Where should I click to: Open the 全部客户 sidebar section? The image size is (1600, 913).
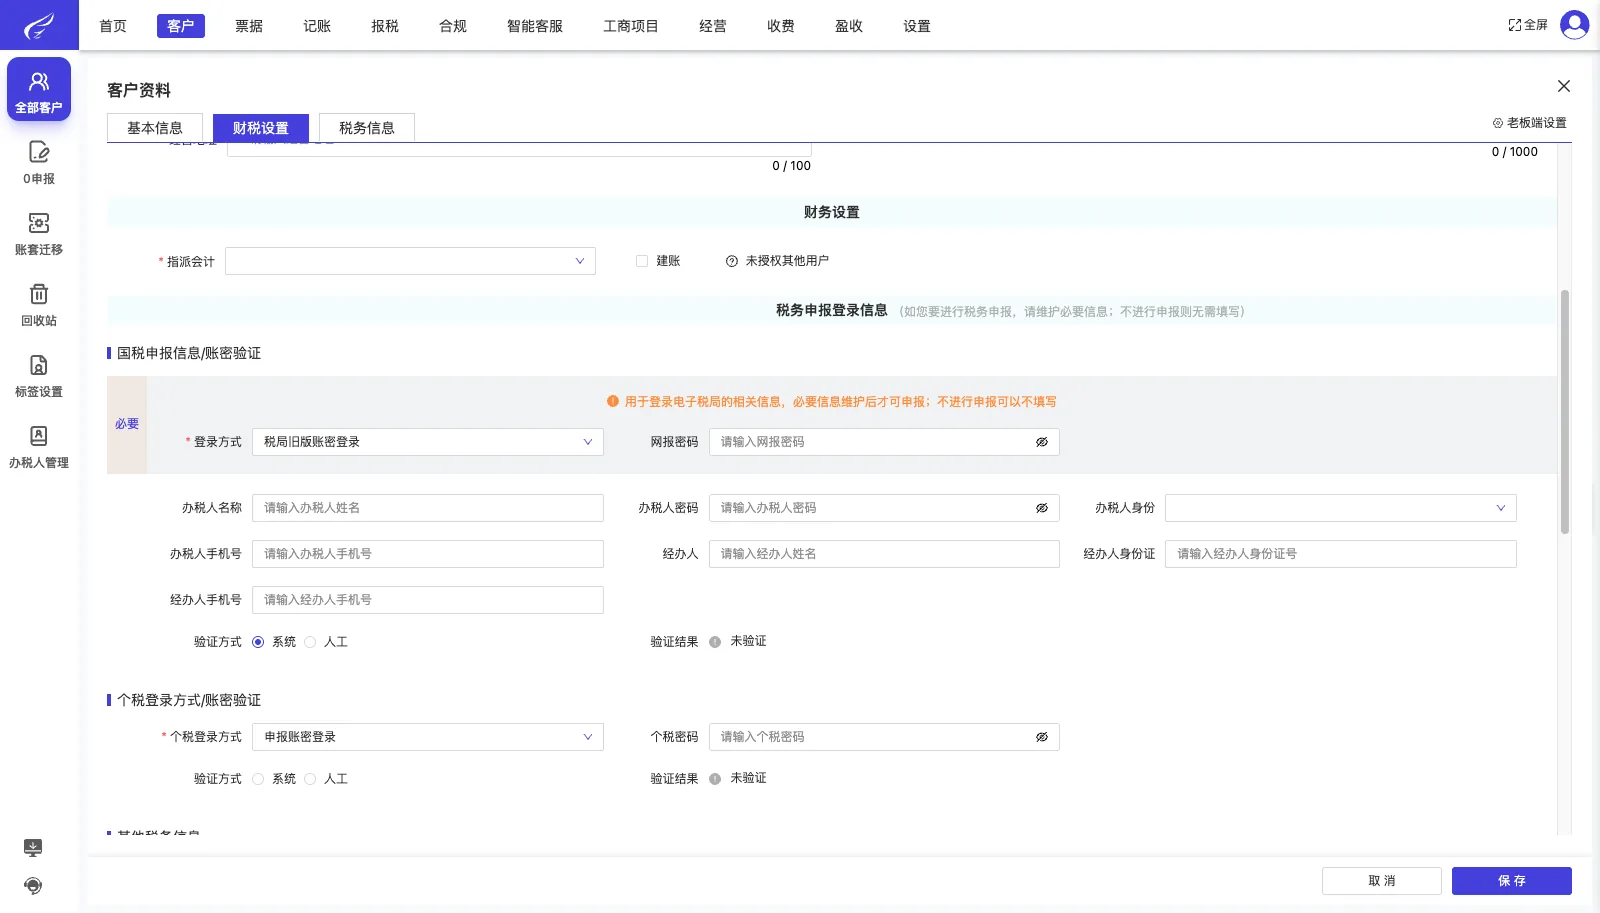39,89
